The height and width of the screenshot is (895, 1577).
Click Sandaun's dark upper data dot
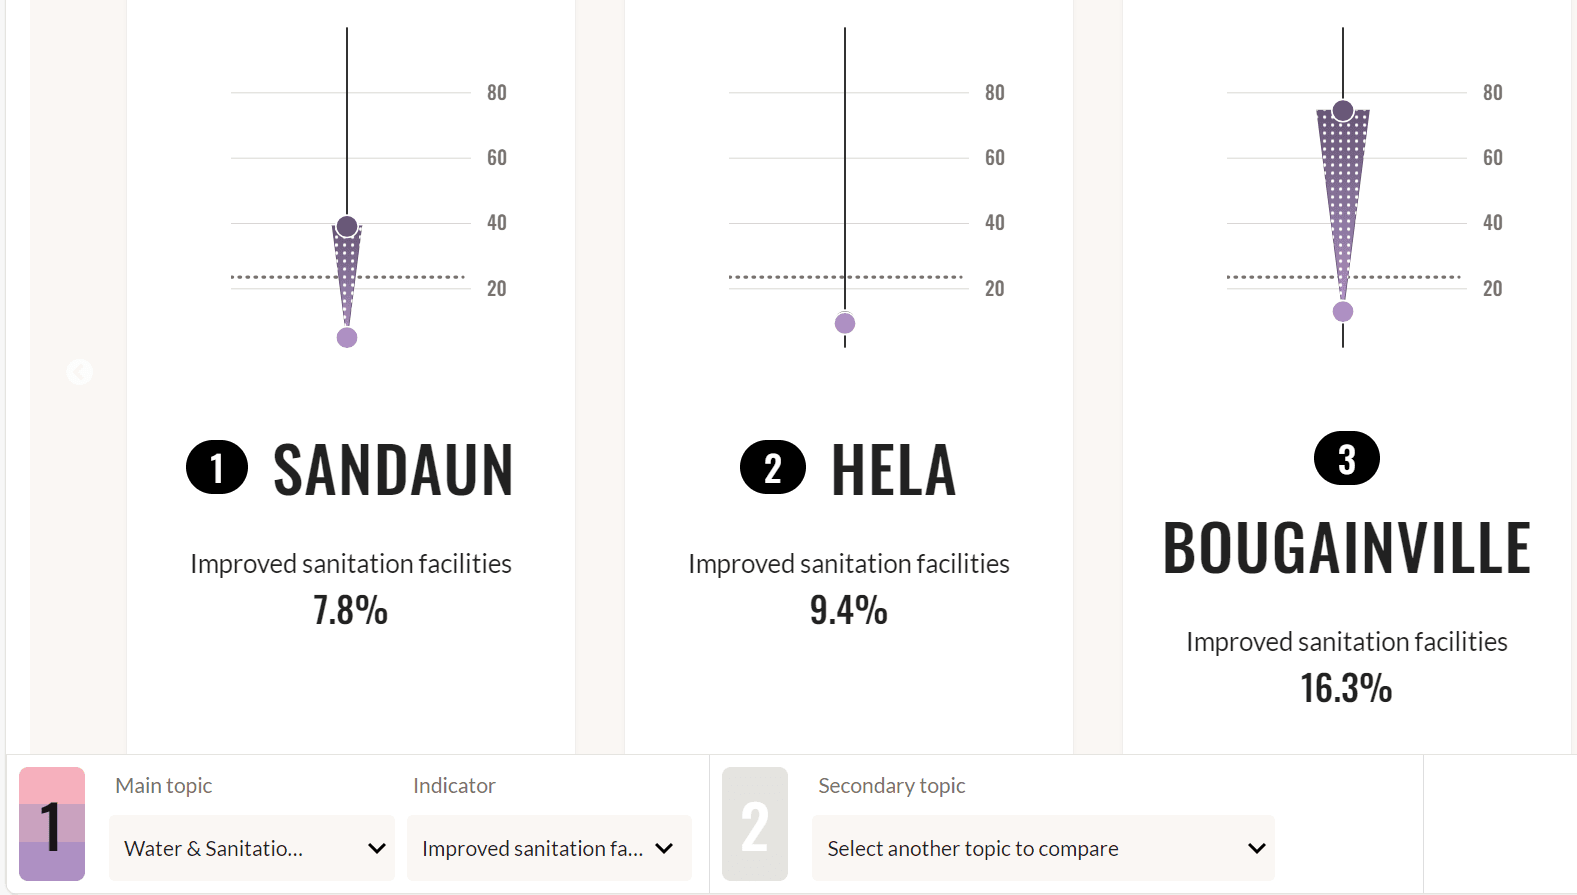[x=347, y=226]
